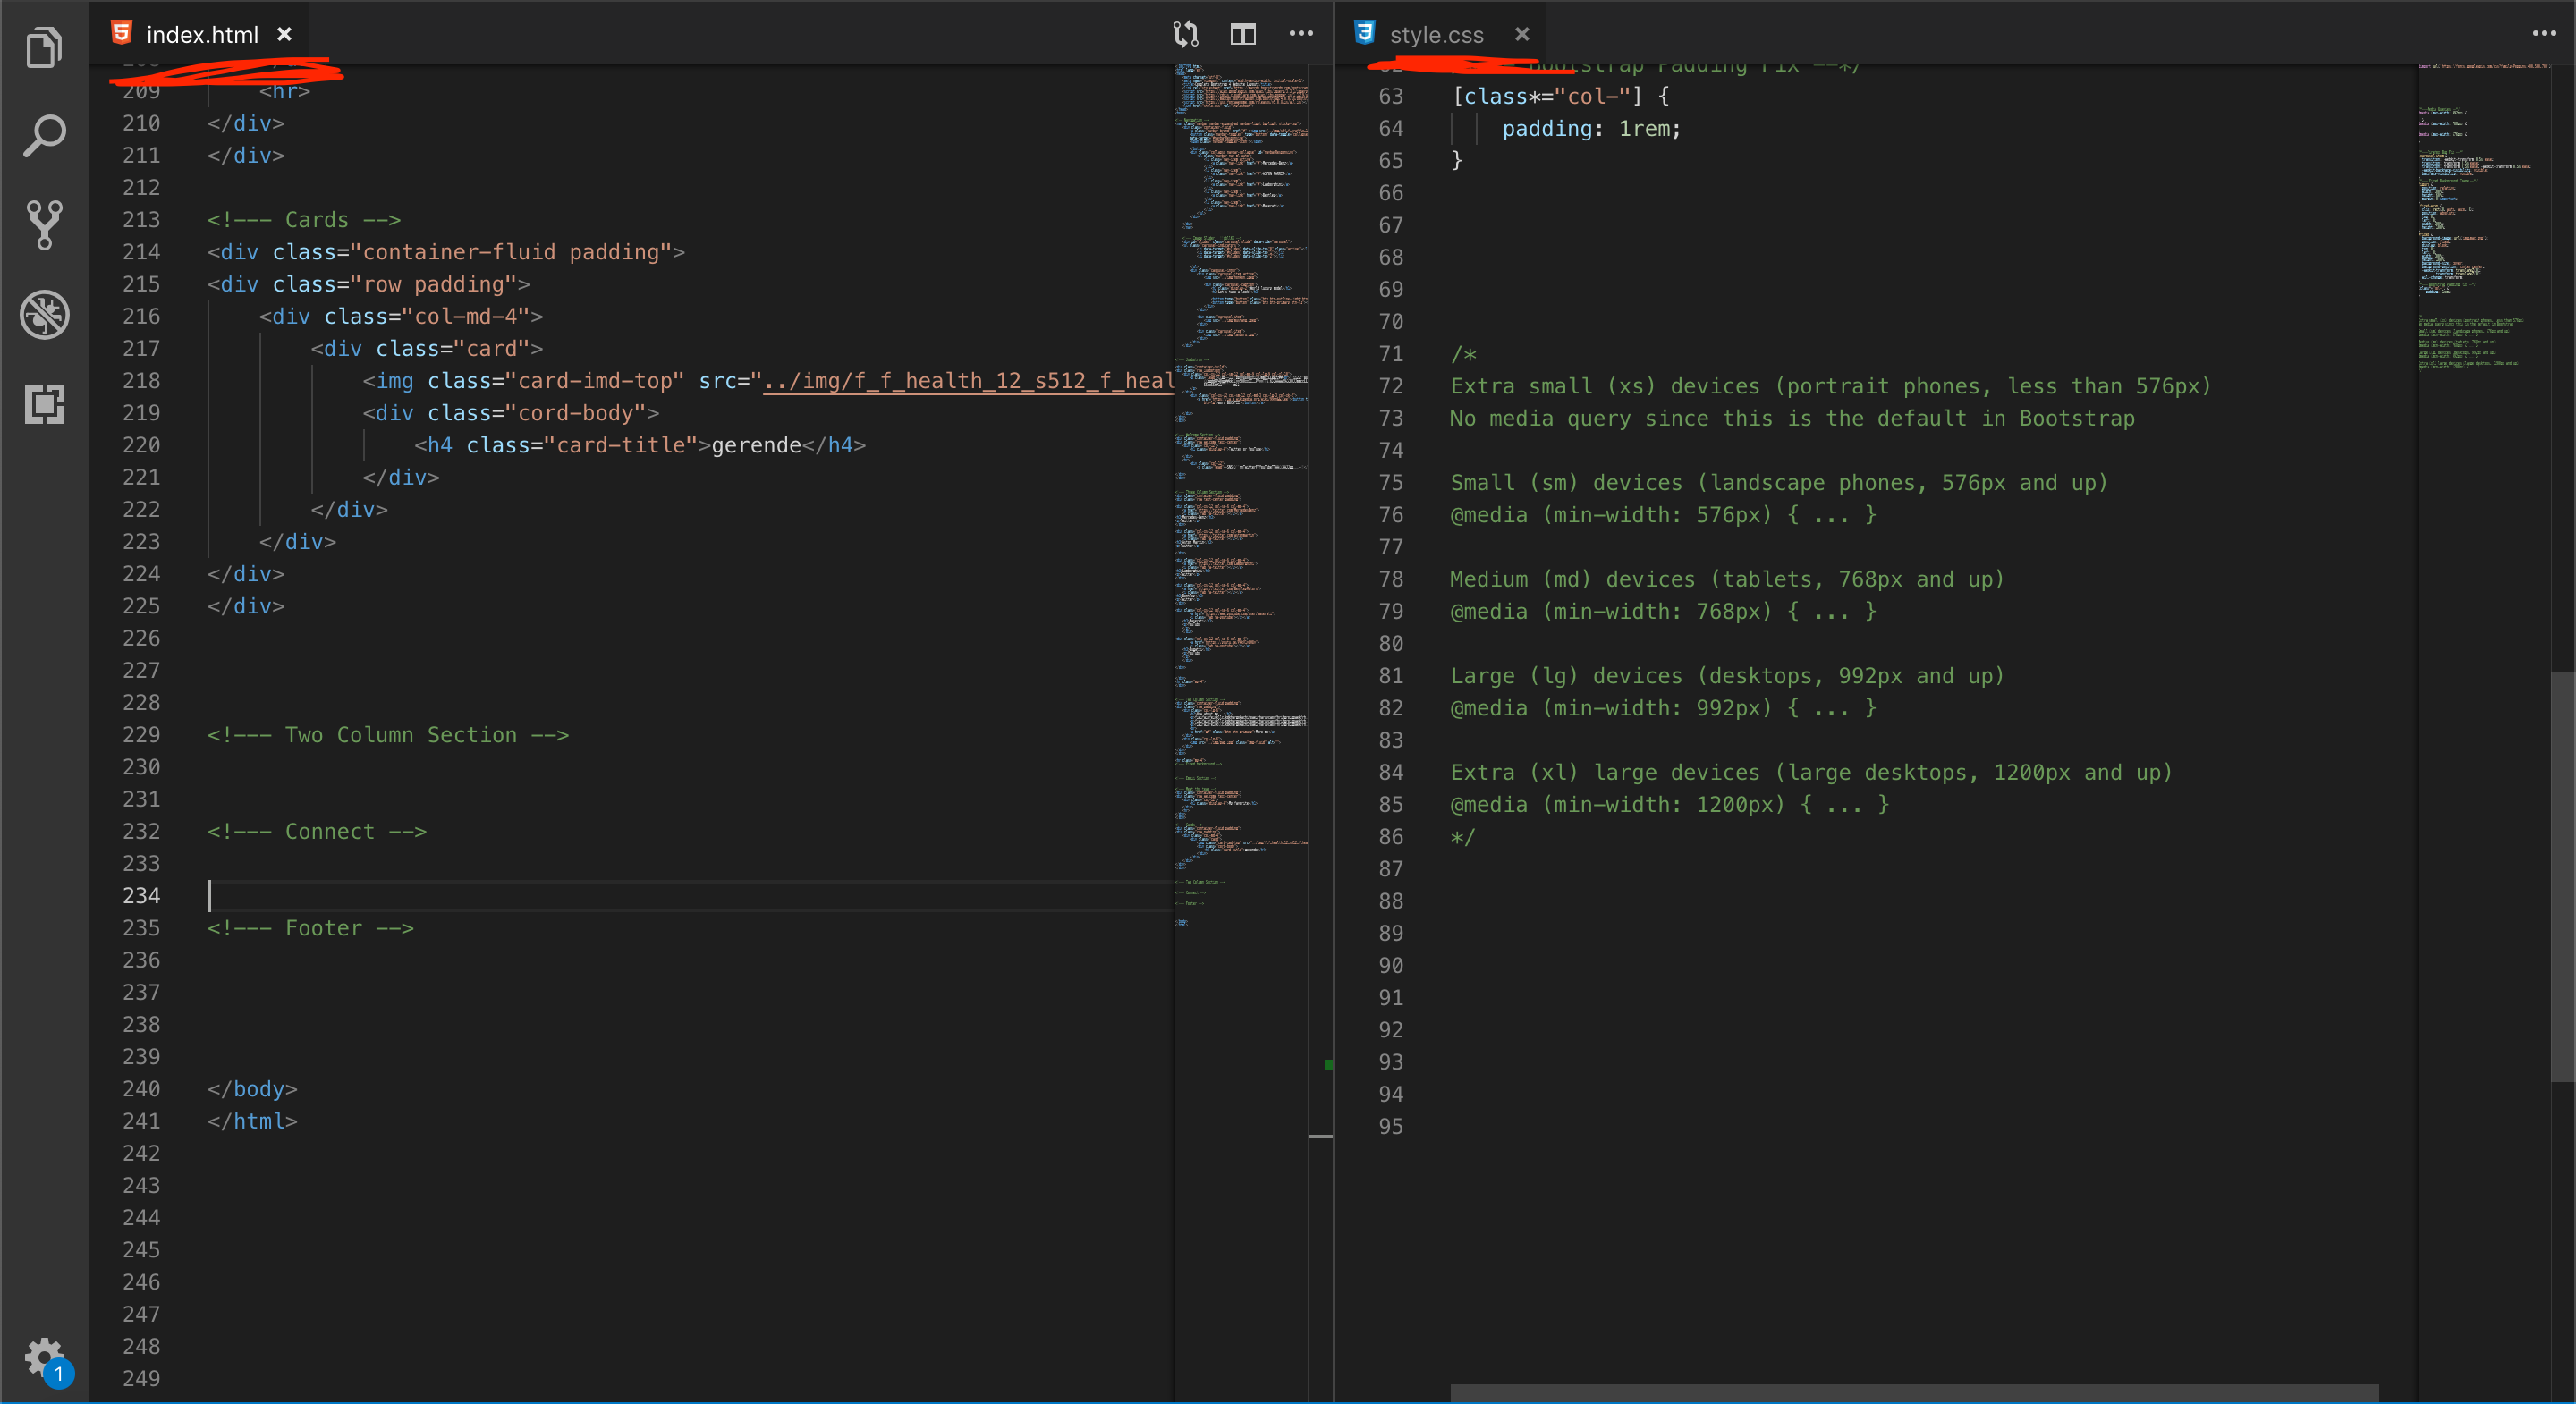
Task: Open the Extensions view
Action: pyautogui.click(x=44, y=404)
